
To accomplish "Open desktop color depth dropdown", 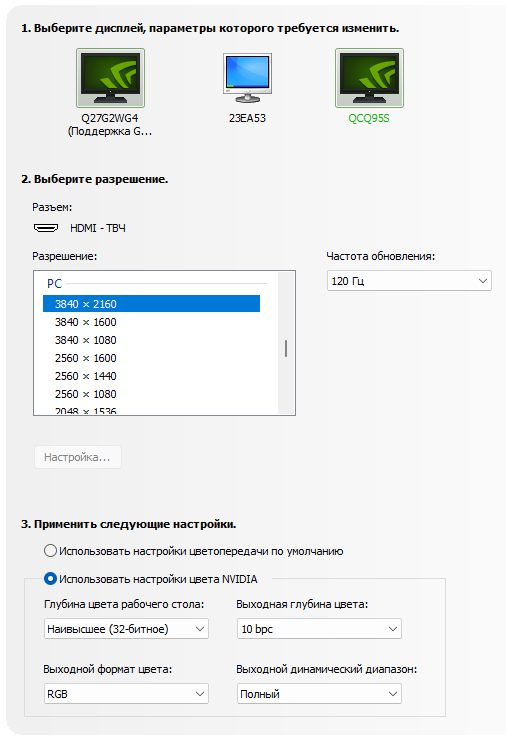I will pyautogui.click(x=126, y=629).
